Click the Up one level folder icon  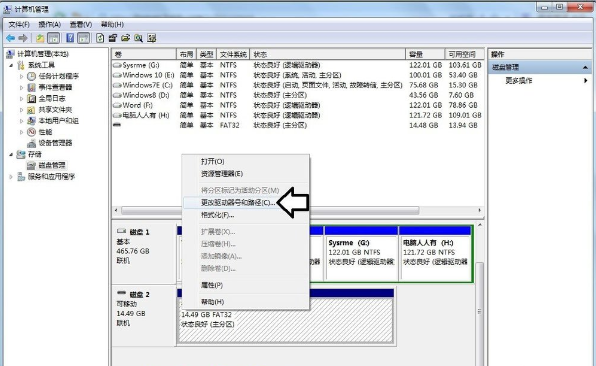point(40,38)
